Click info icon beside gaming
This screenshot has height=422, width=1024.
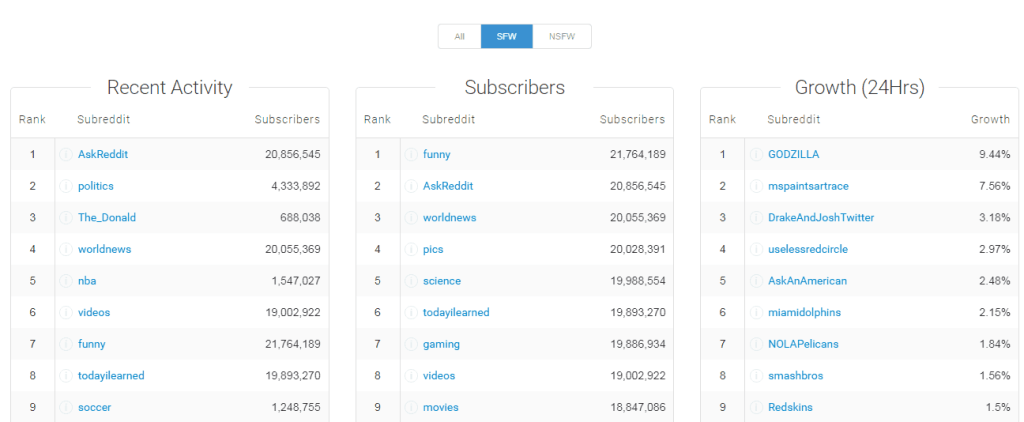pyautogui.click(x=411, y=344)
